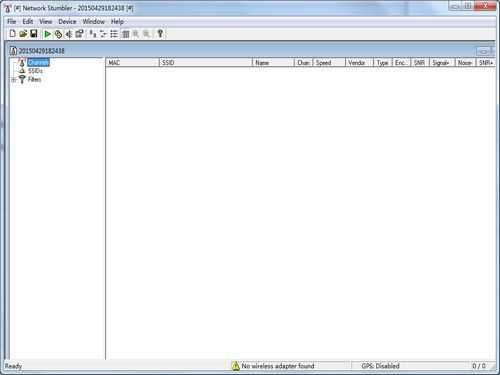Expand the Filters tree node
This screenshot has height=375, width=500.
(x=13, y=80)
